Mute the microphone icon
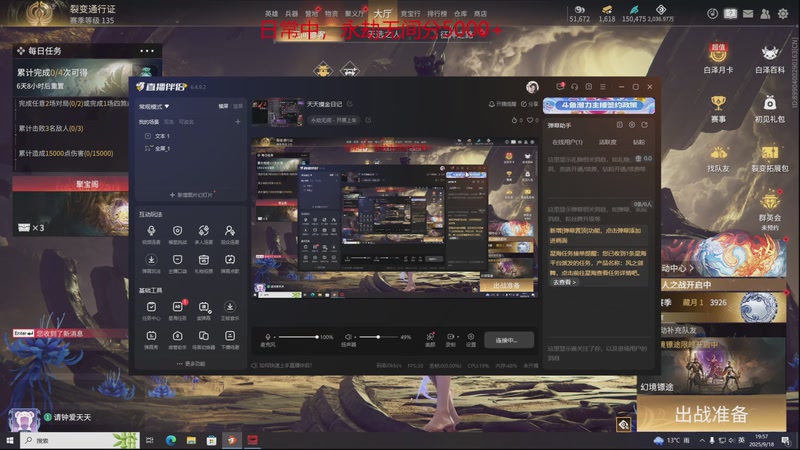 (268, 337)
